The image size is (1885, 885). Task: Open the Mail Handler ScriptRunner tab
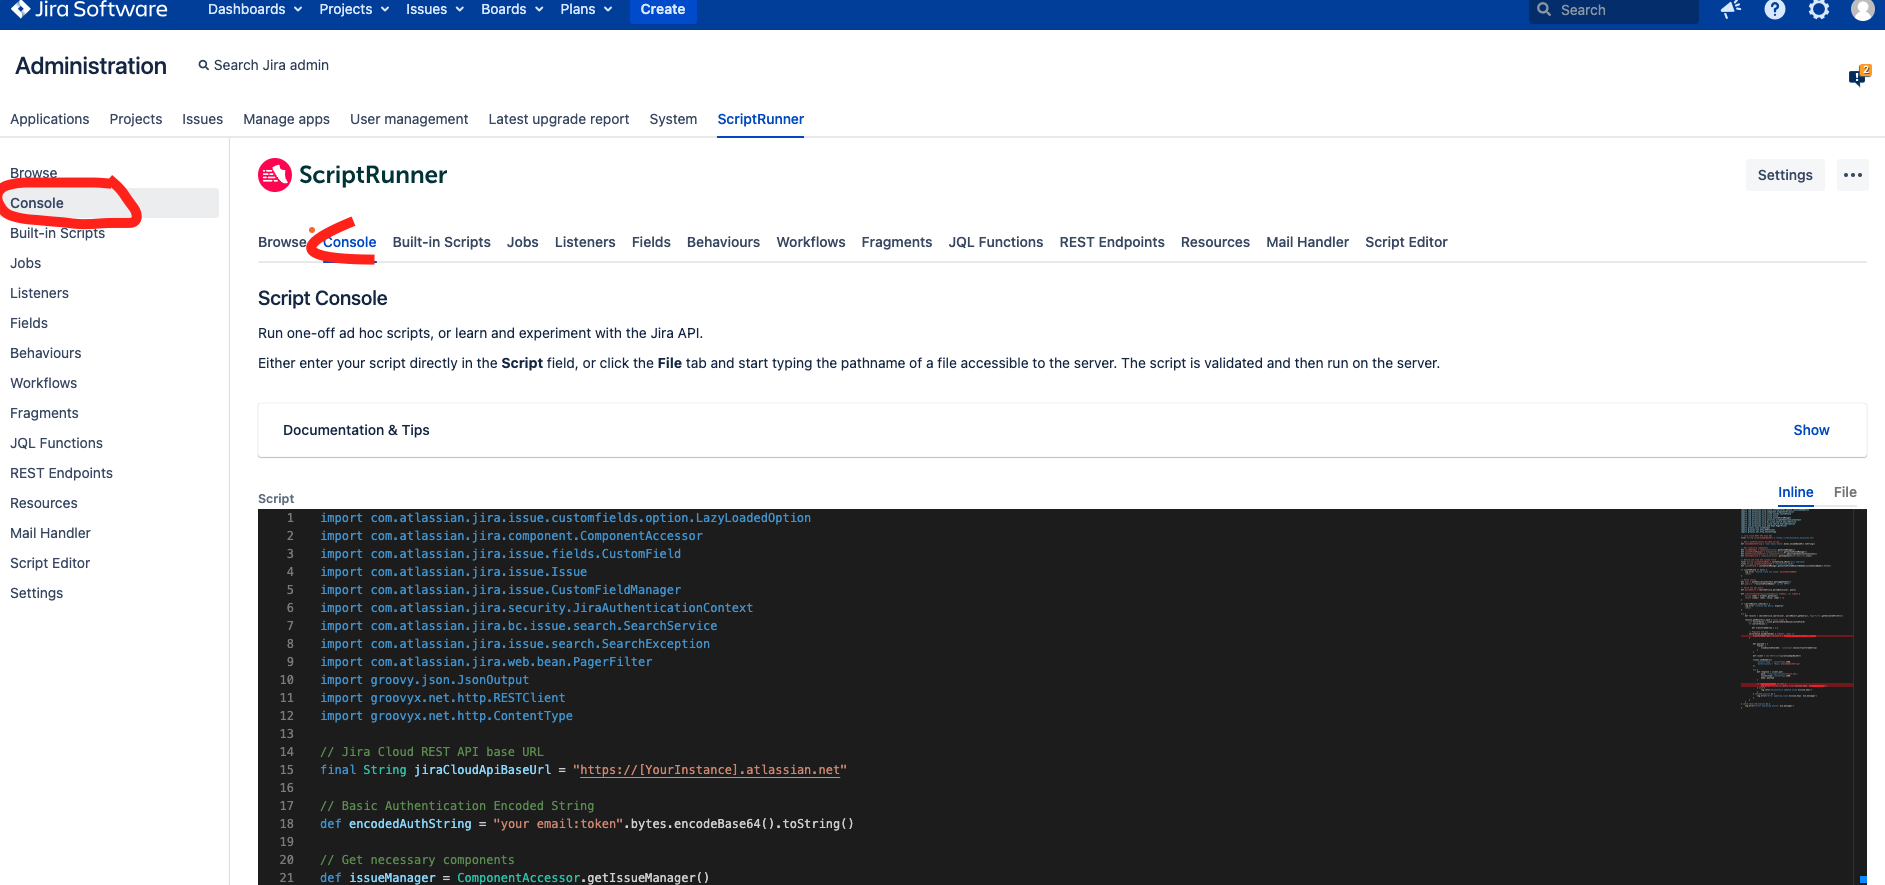(1308, 242)
